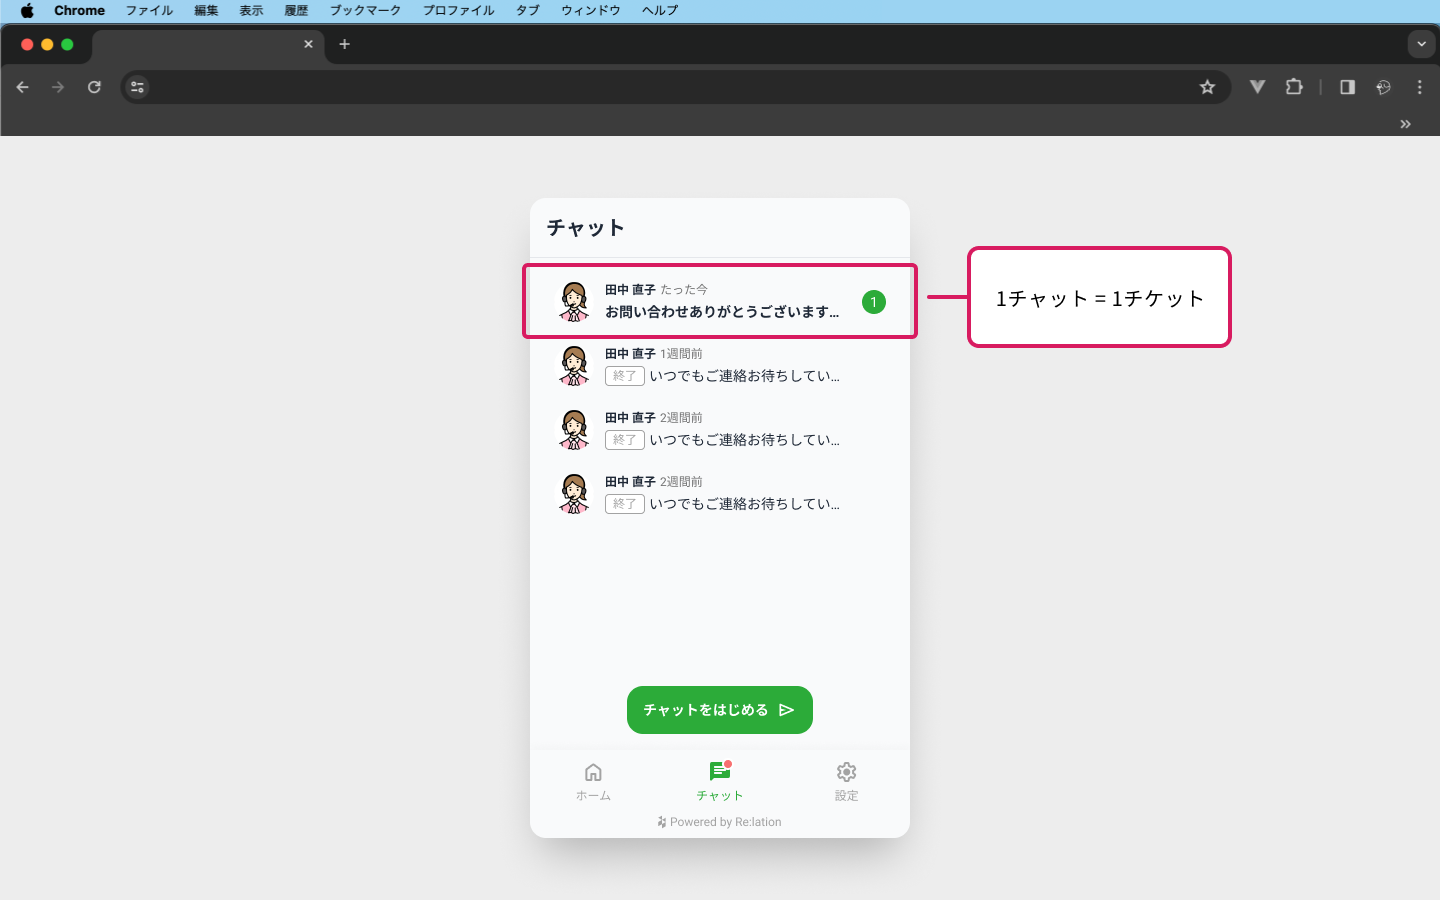The image size is (1440, 900).
Task: Click the チャットをはじめる button
Action: click(719, 710)
